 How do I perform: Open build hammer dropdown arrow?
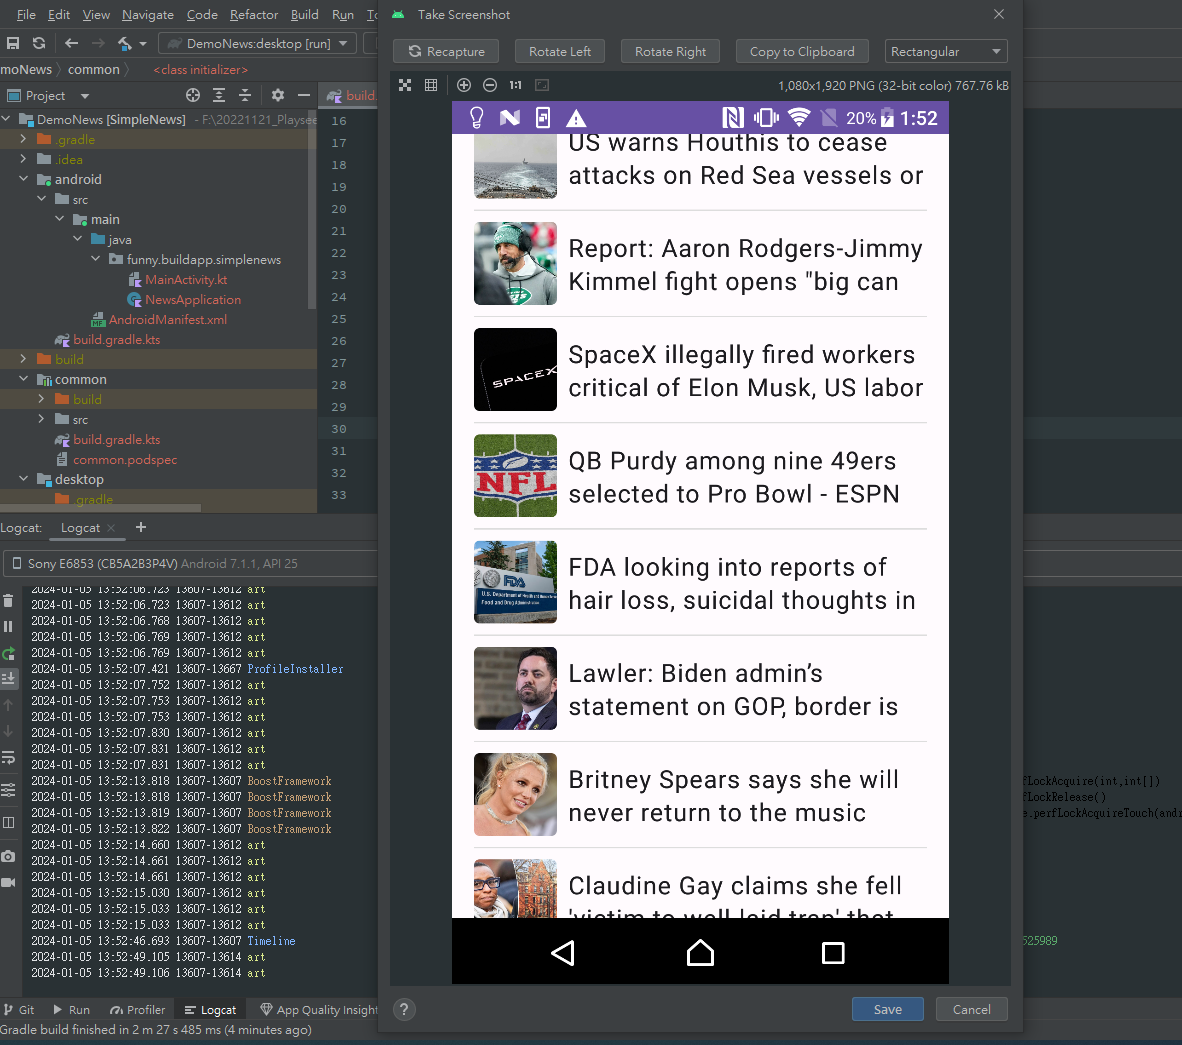tap(142, 44)
